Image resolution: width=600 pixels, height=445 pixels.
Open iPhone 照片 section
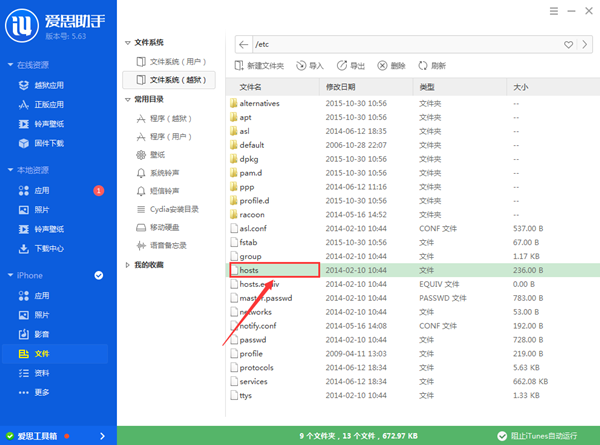click(34, 315)
